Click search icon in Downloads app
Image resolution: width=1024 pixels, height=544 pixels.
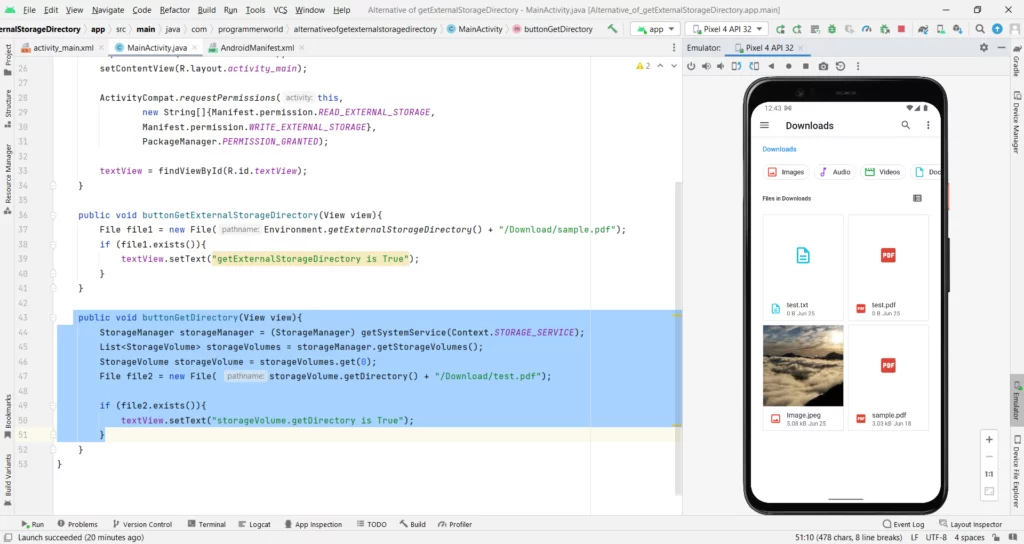tap(905, 125)
